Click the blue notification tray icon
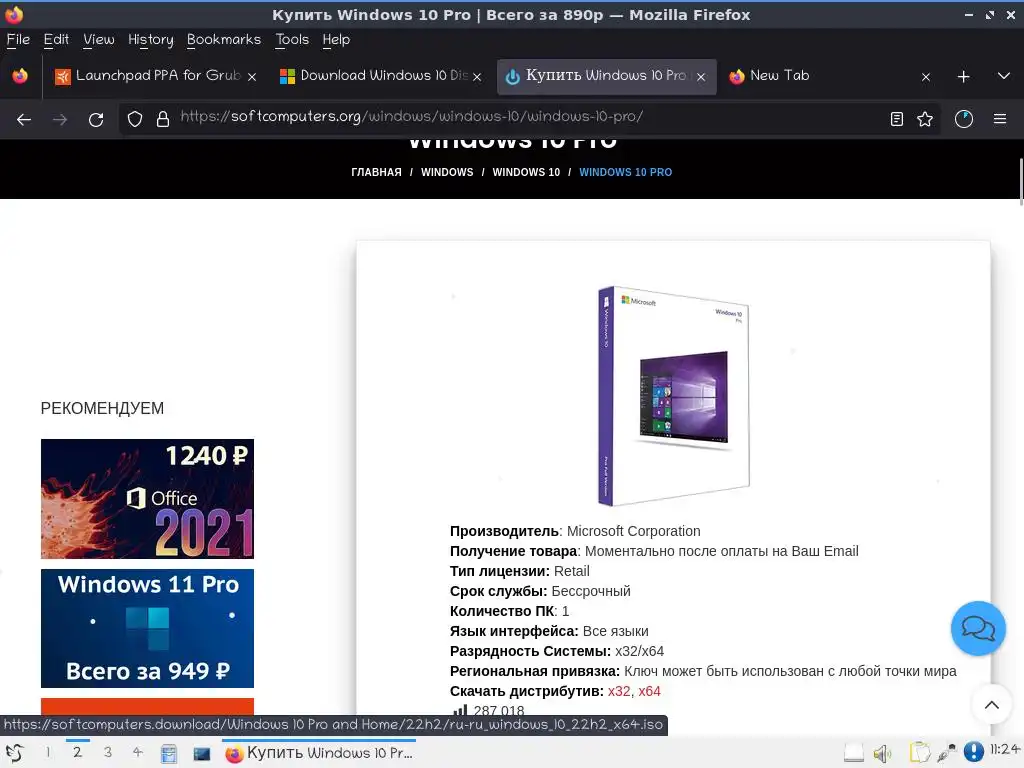 tap(973, 752)
